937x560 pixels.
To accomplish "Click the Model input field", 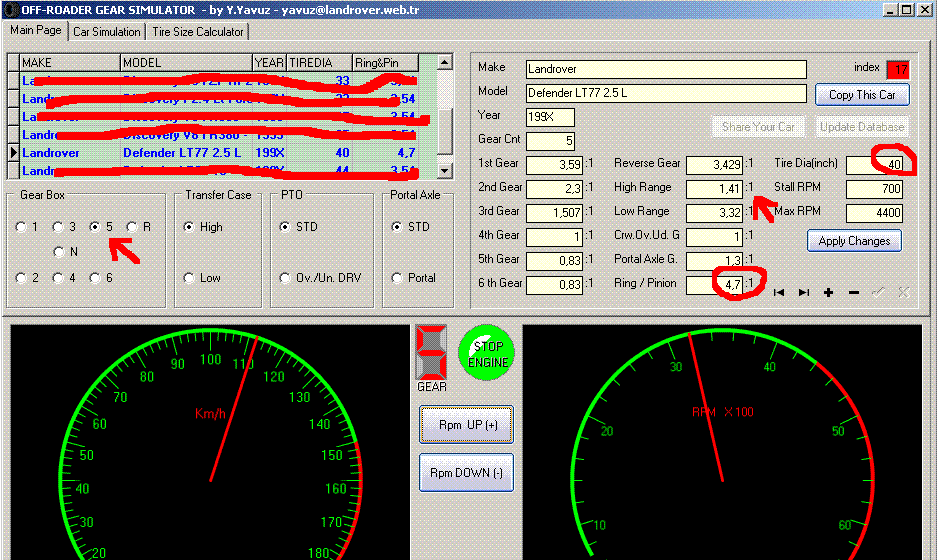I will tap(666, 93).
